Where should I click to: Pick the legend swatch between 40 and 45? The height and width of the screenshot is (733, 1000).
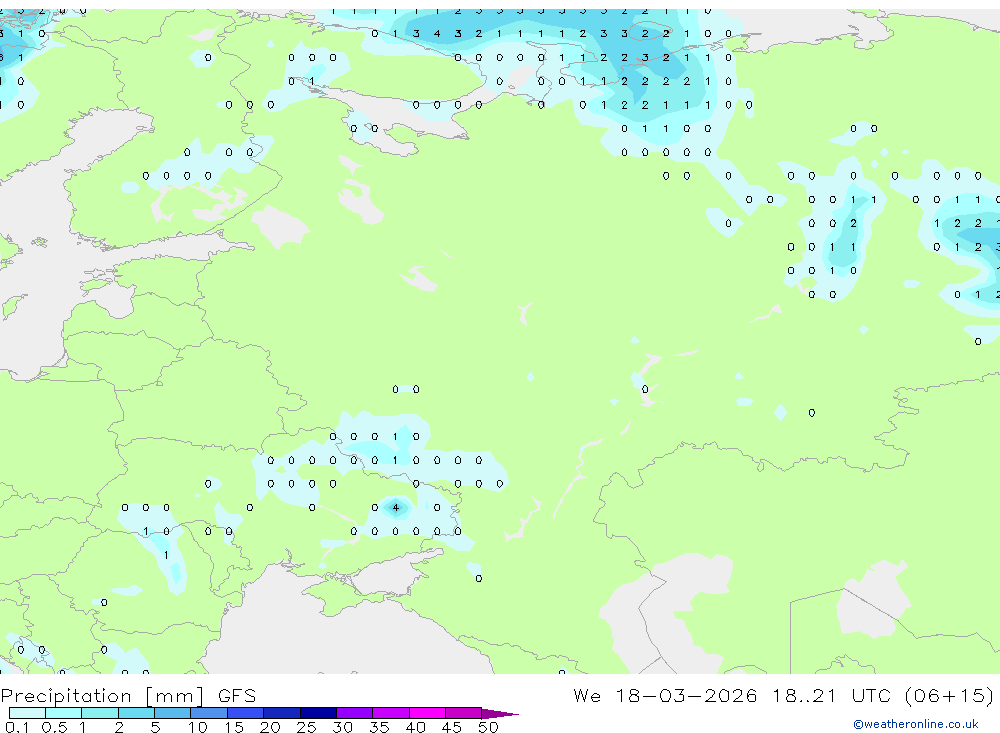pos(427,713)
